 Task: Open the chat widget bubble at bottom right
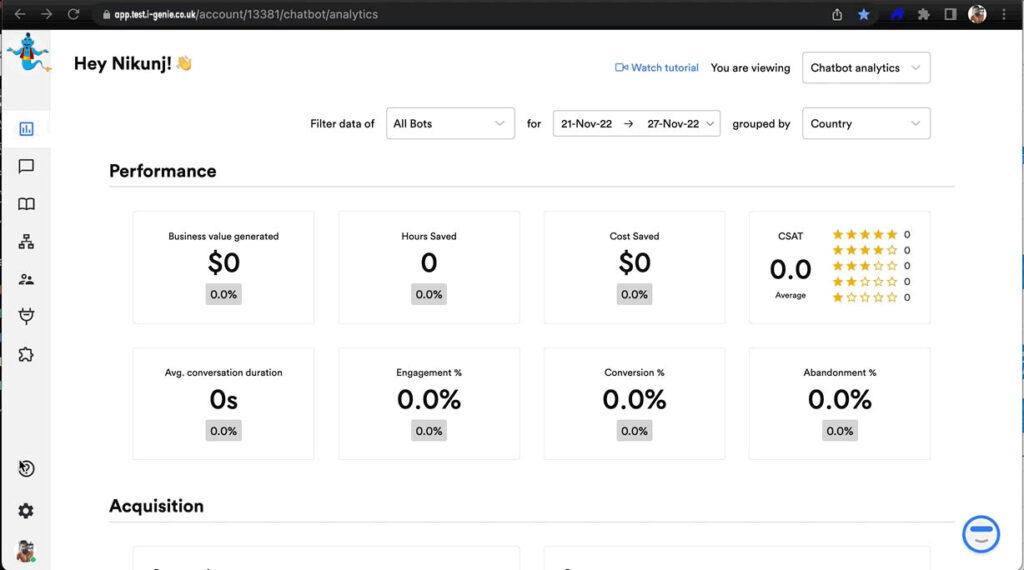(981, 534)
